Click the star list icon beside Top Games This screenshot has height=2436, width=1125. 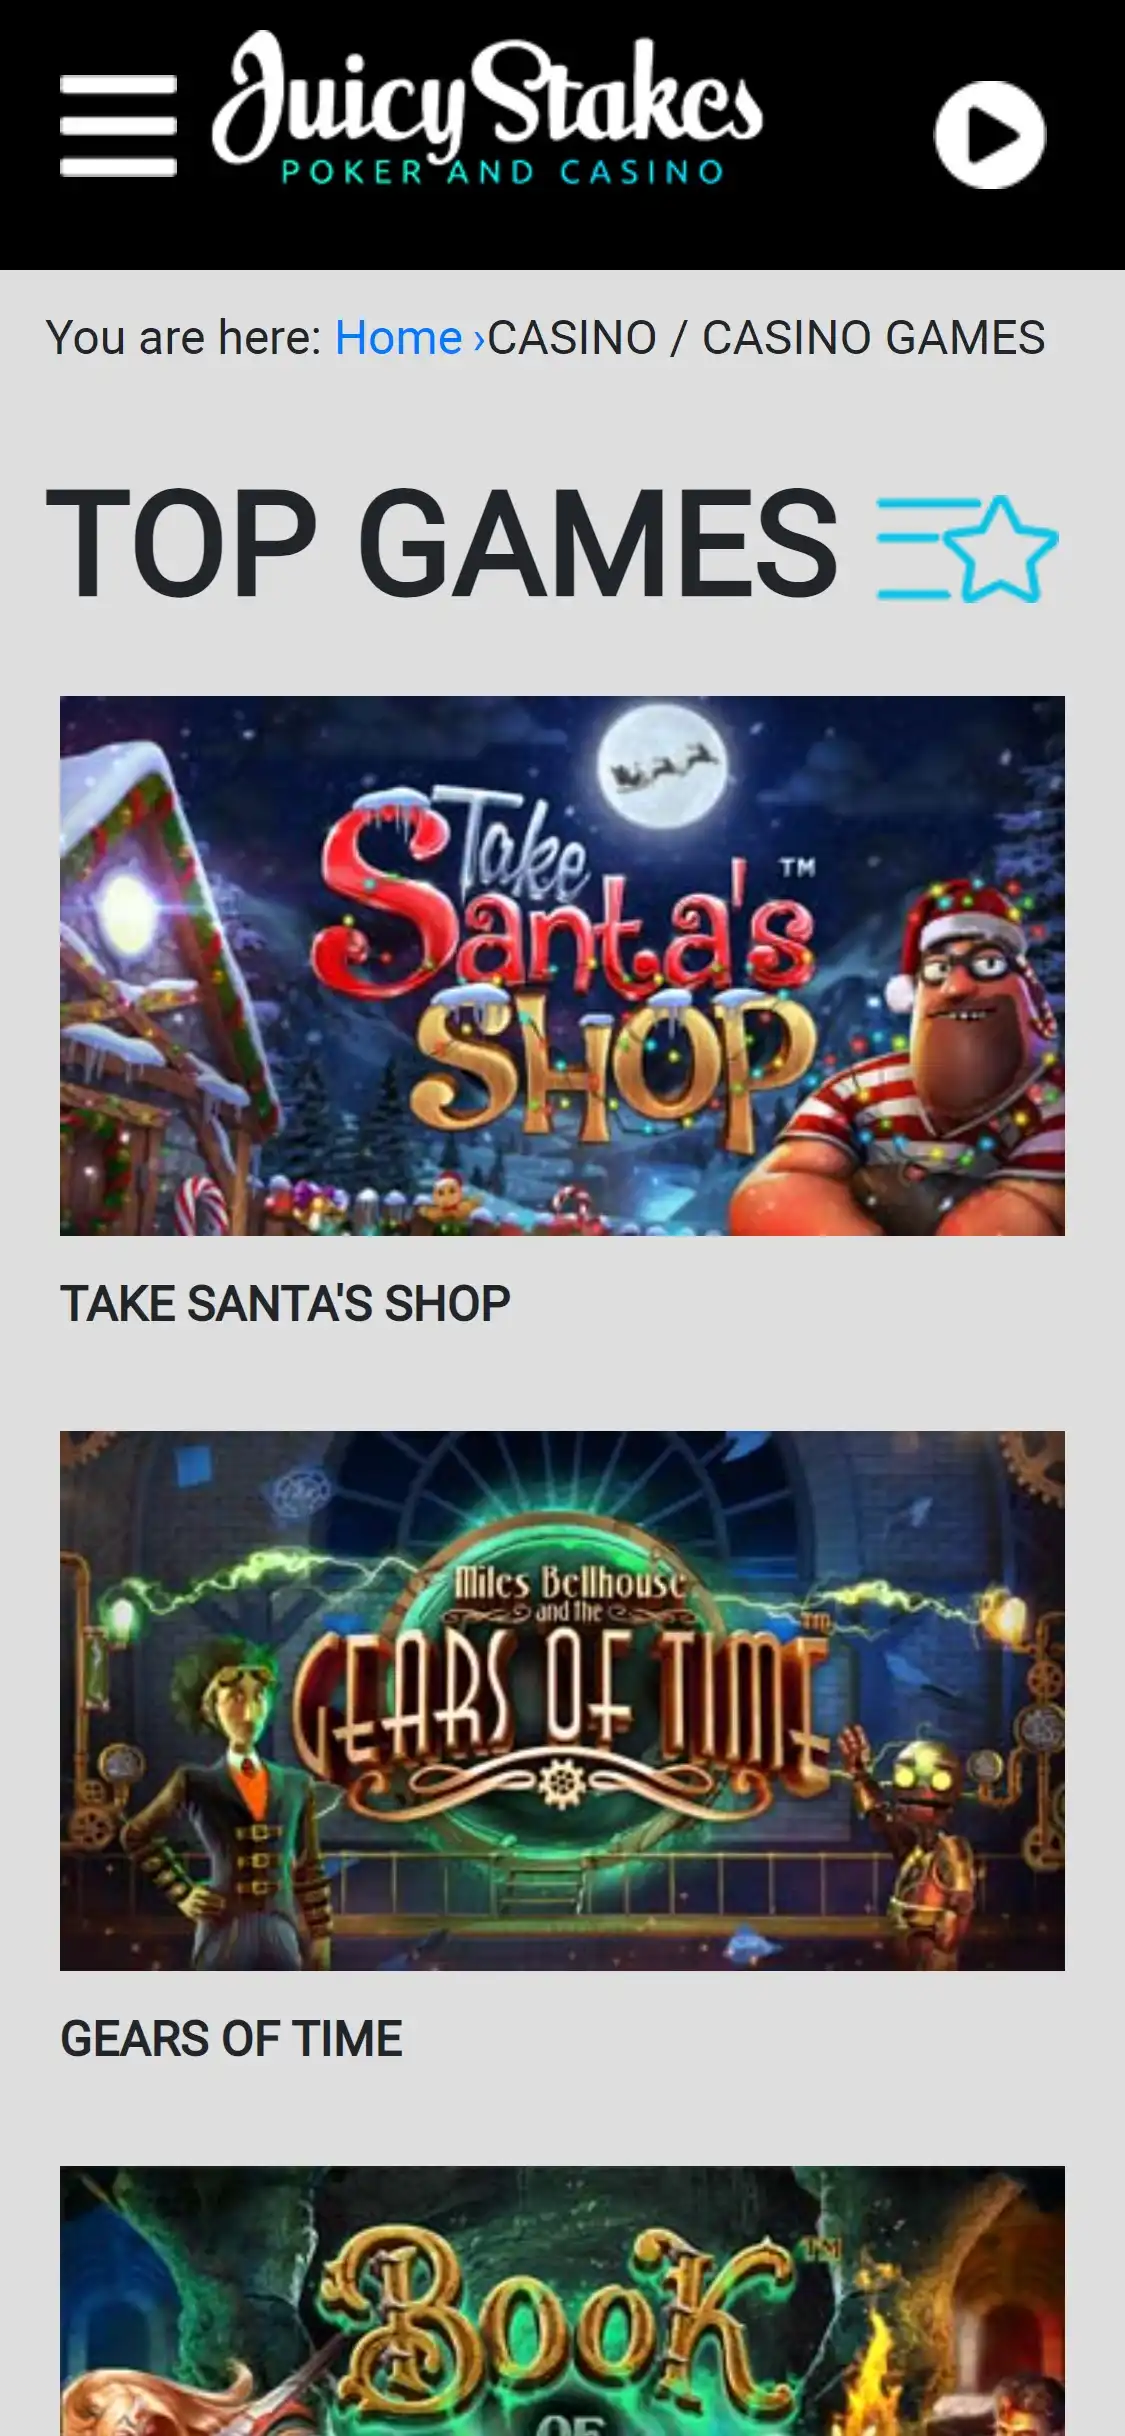point(967,549)
